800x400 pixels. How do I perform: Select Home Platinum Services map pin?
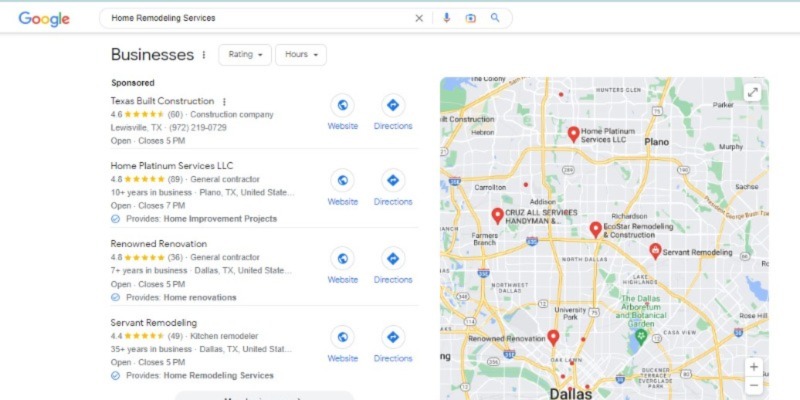(573, 135)
